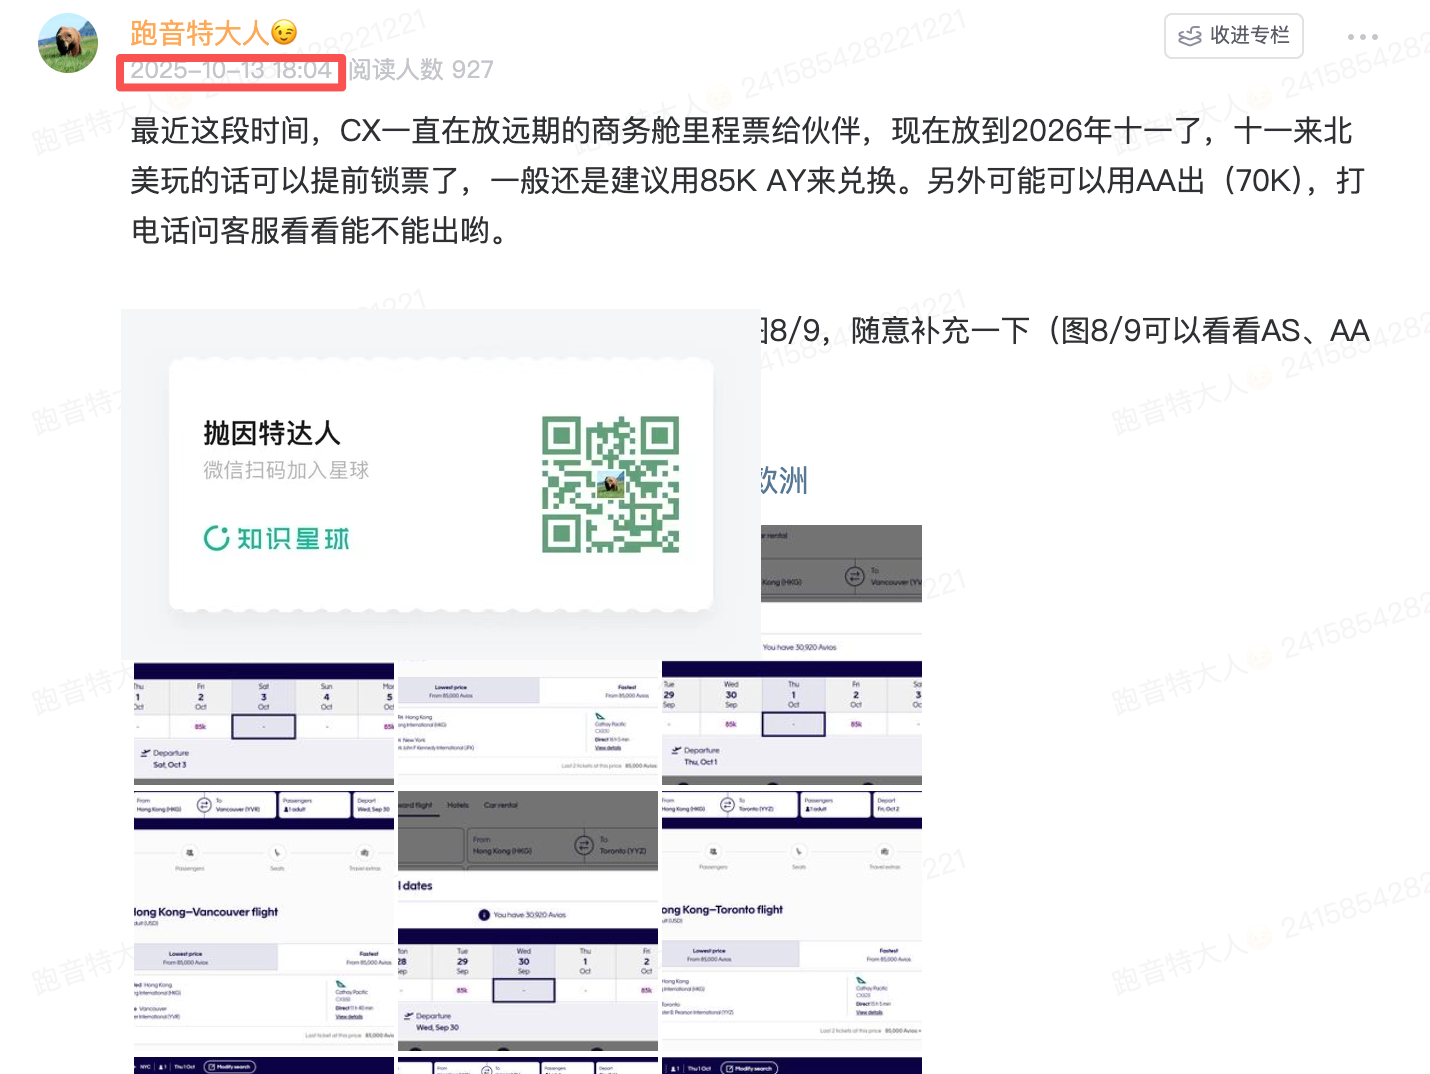Click the post timestamp 2025-10-13 18:04

click(231, 70)
